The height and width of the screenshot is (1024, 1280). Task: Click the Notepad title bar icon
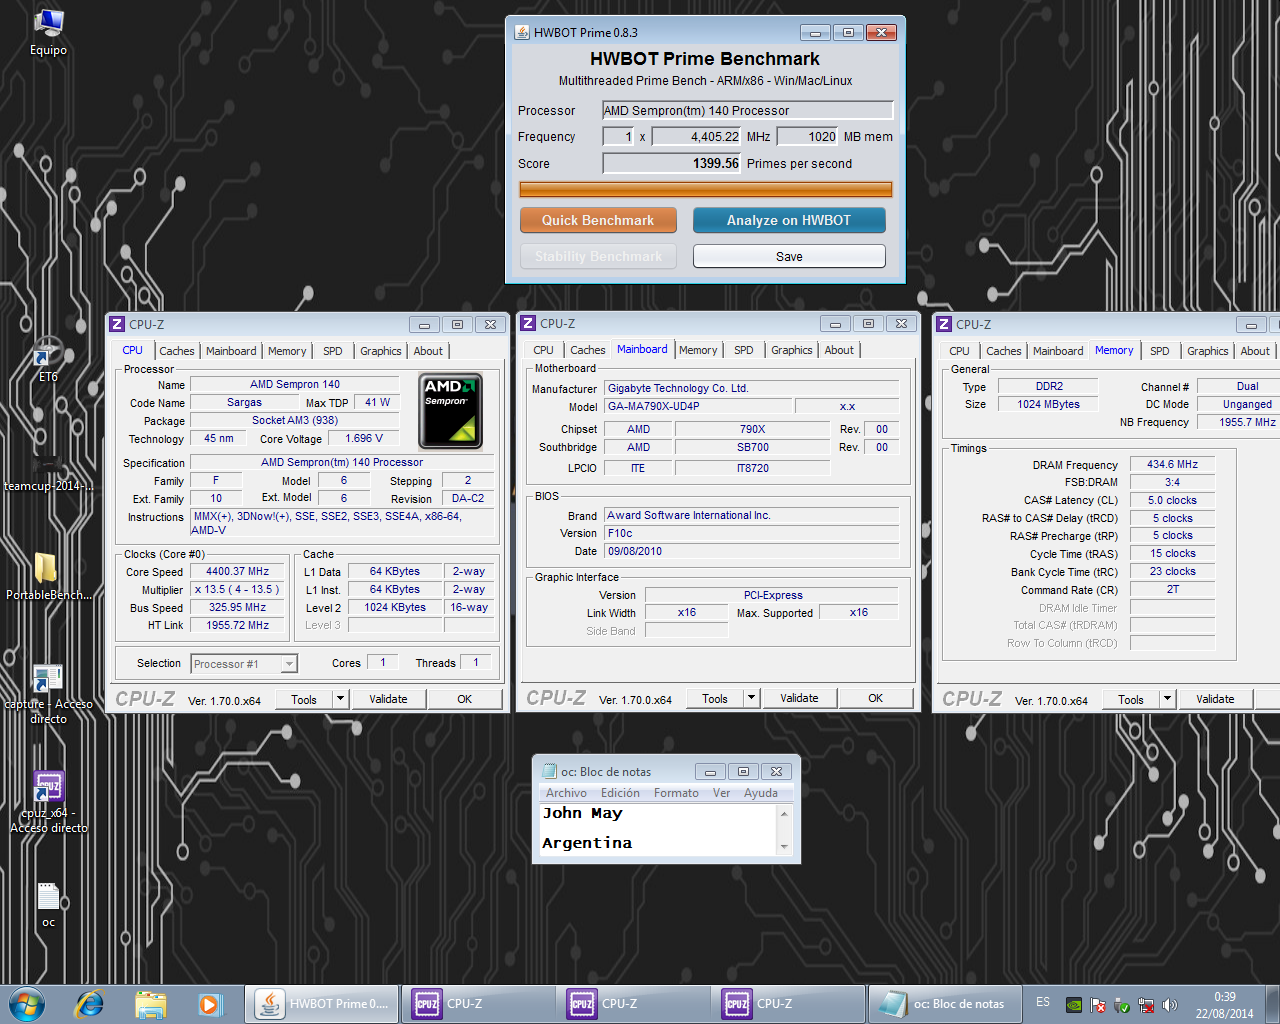point(549,771)
